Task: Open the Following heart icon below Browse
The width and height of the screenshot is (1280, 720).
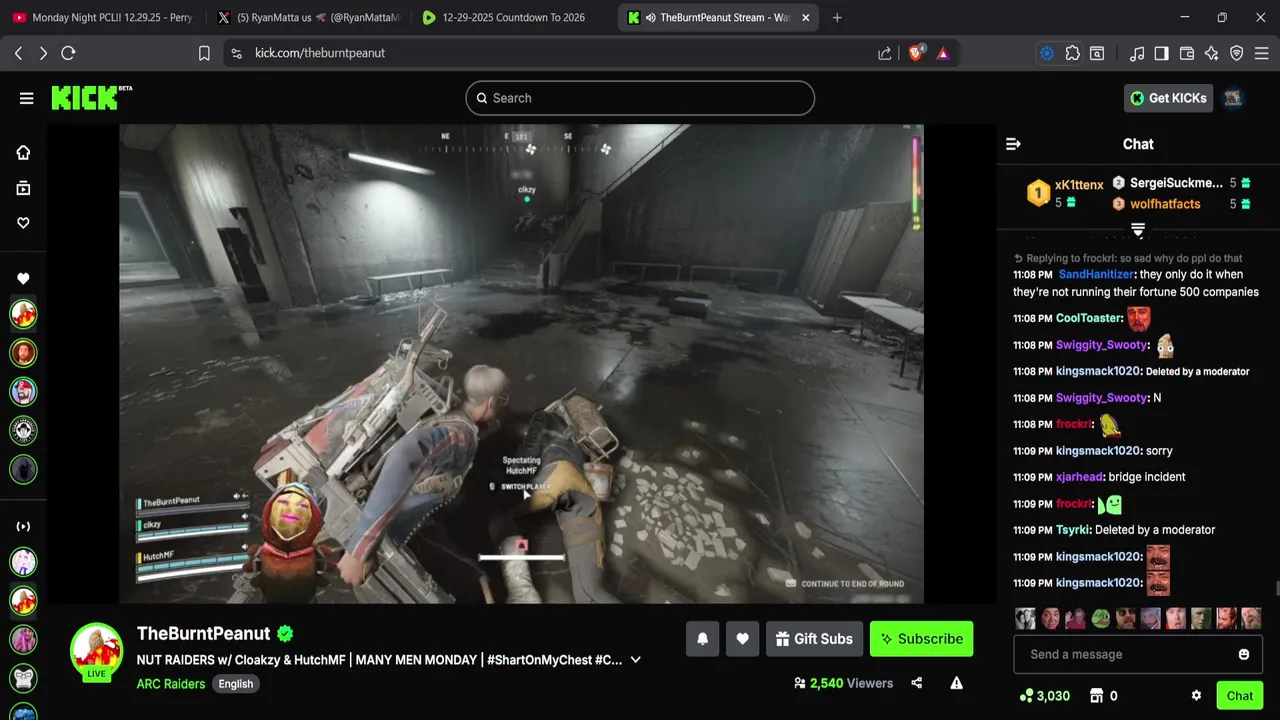Action: click(x=23, y=223)
